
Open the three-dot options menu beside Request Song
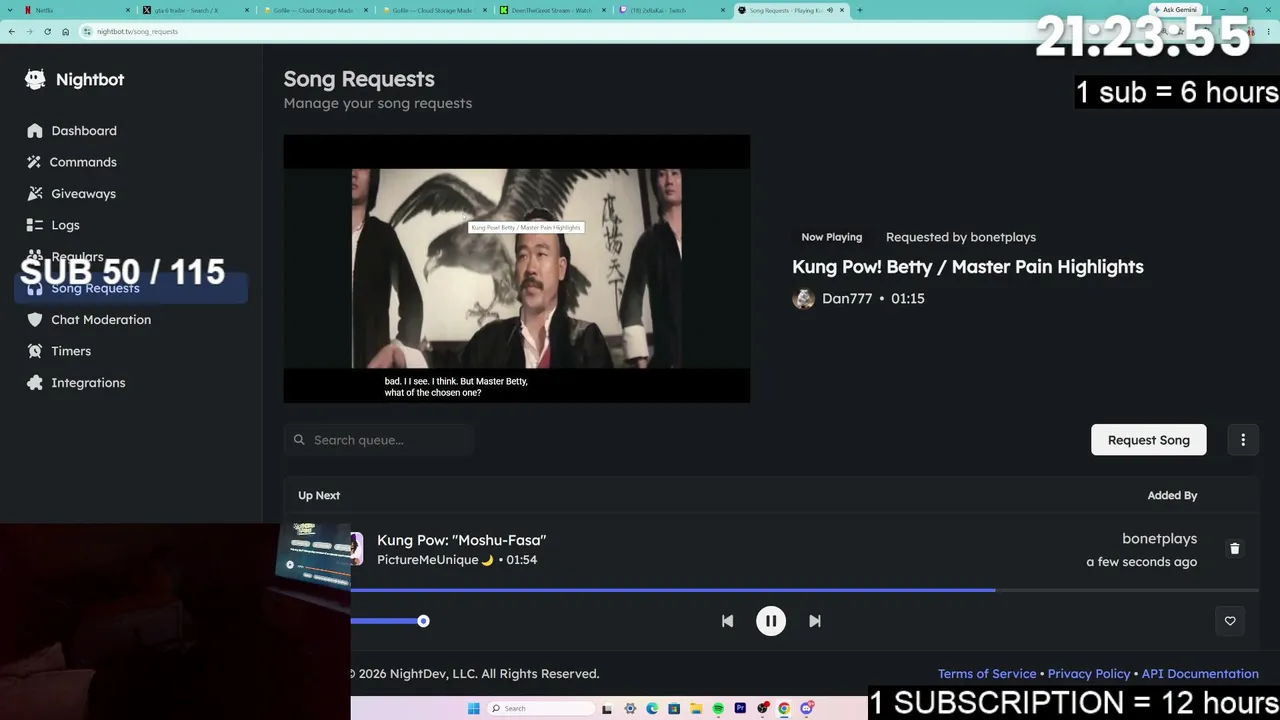1243,440
